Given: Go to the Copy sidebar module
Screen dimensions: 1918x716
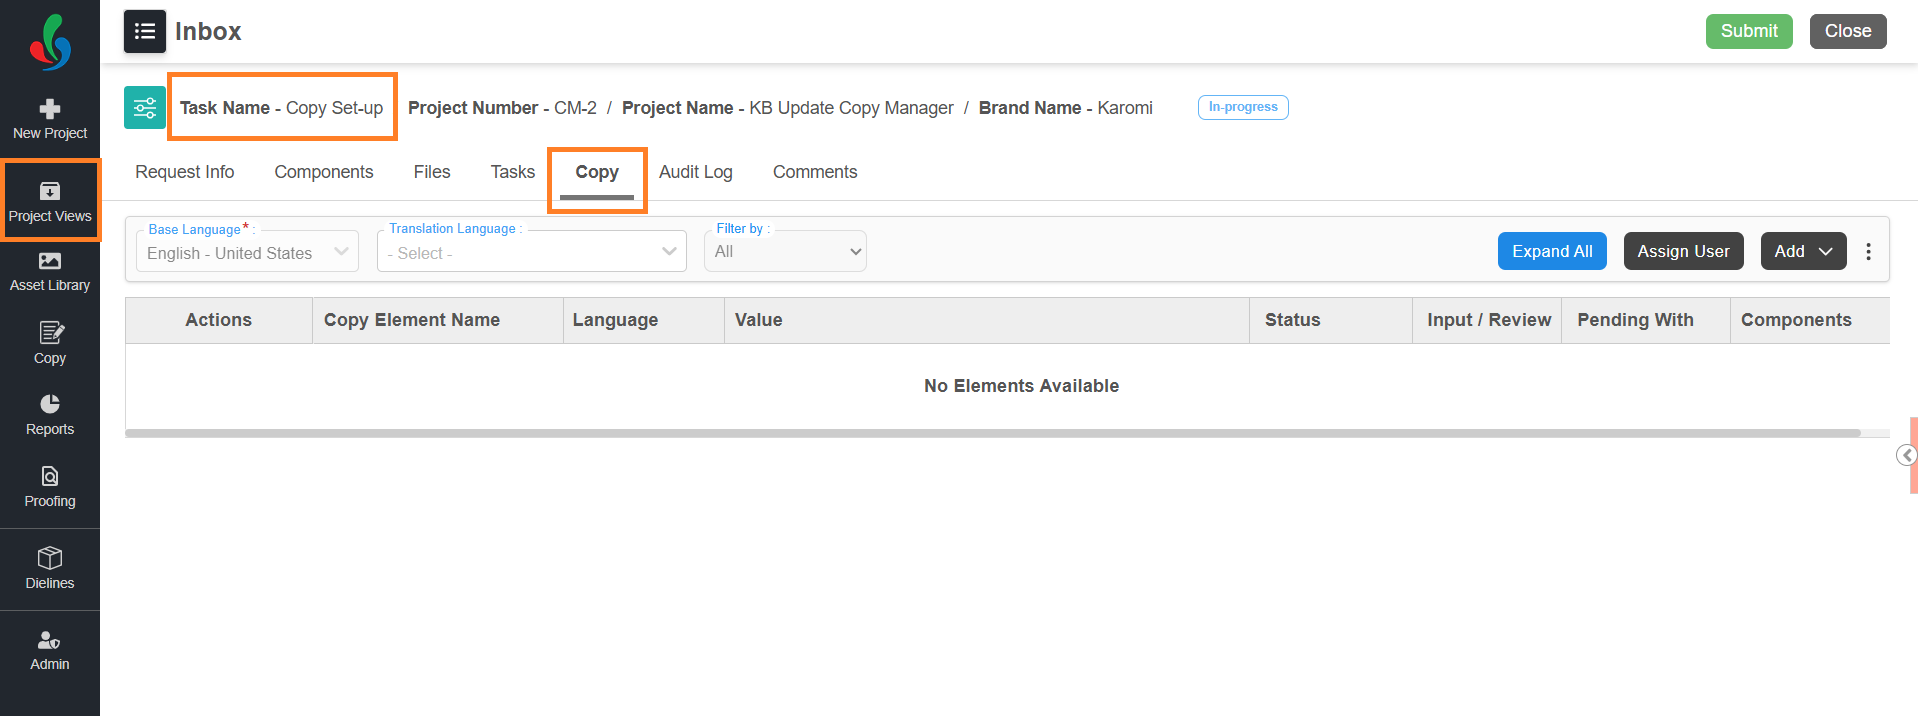Looking at the screenshot, I should tap(50, 343).
